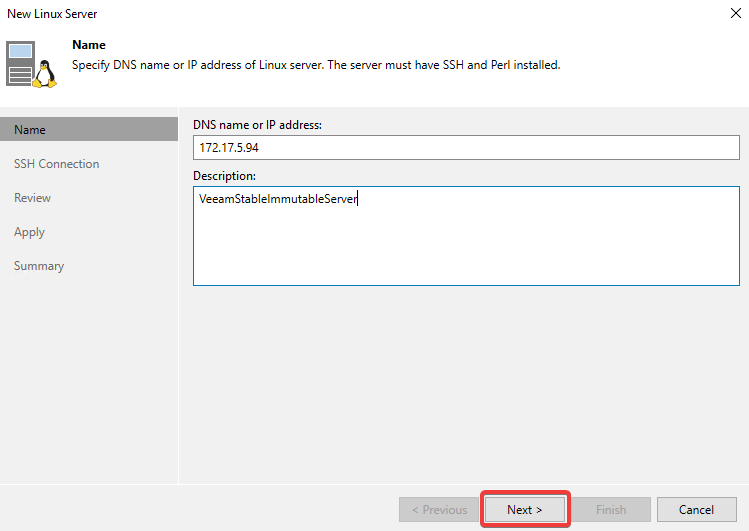
Task: Close the New Linux Server dialog
Action: click(734, 14)
